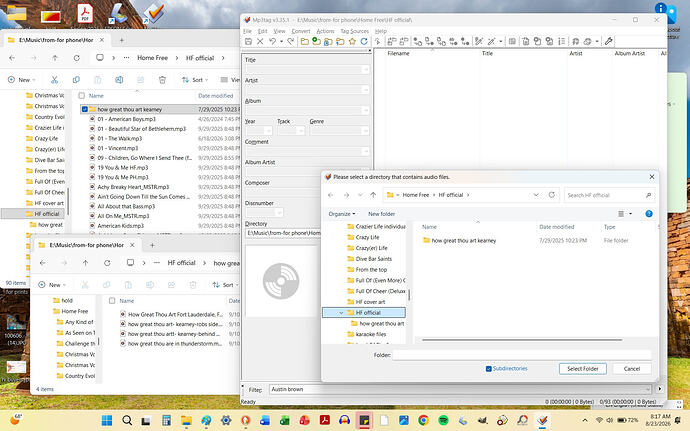Open the Album field dropdown in Mp3tag

[365, 111]
